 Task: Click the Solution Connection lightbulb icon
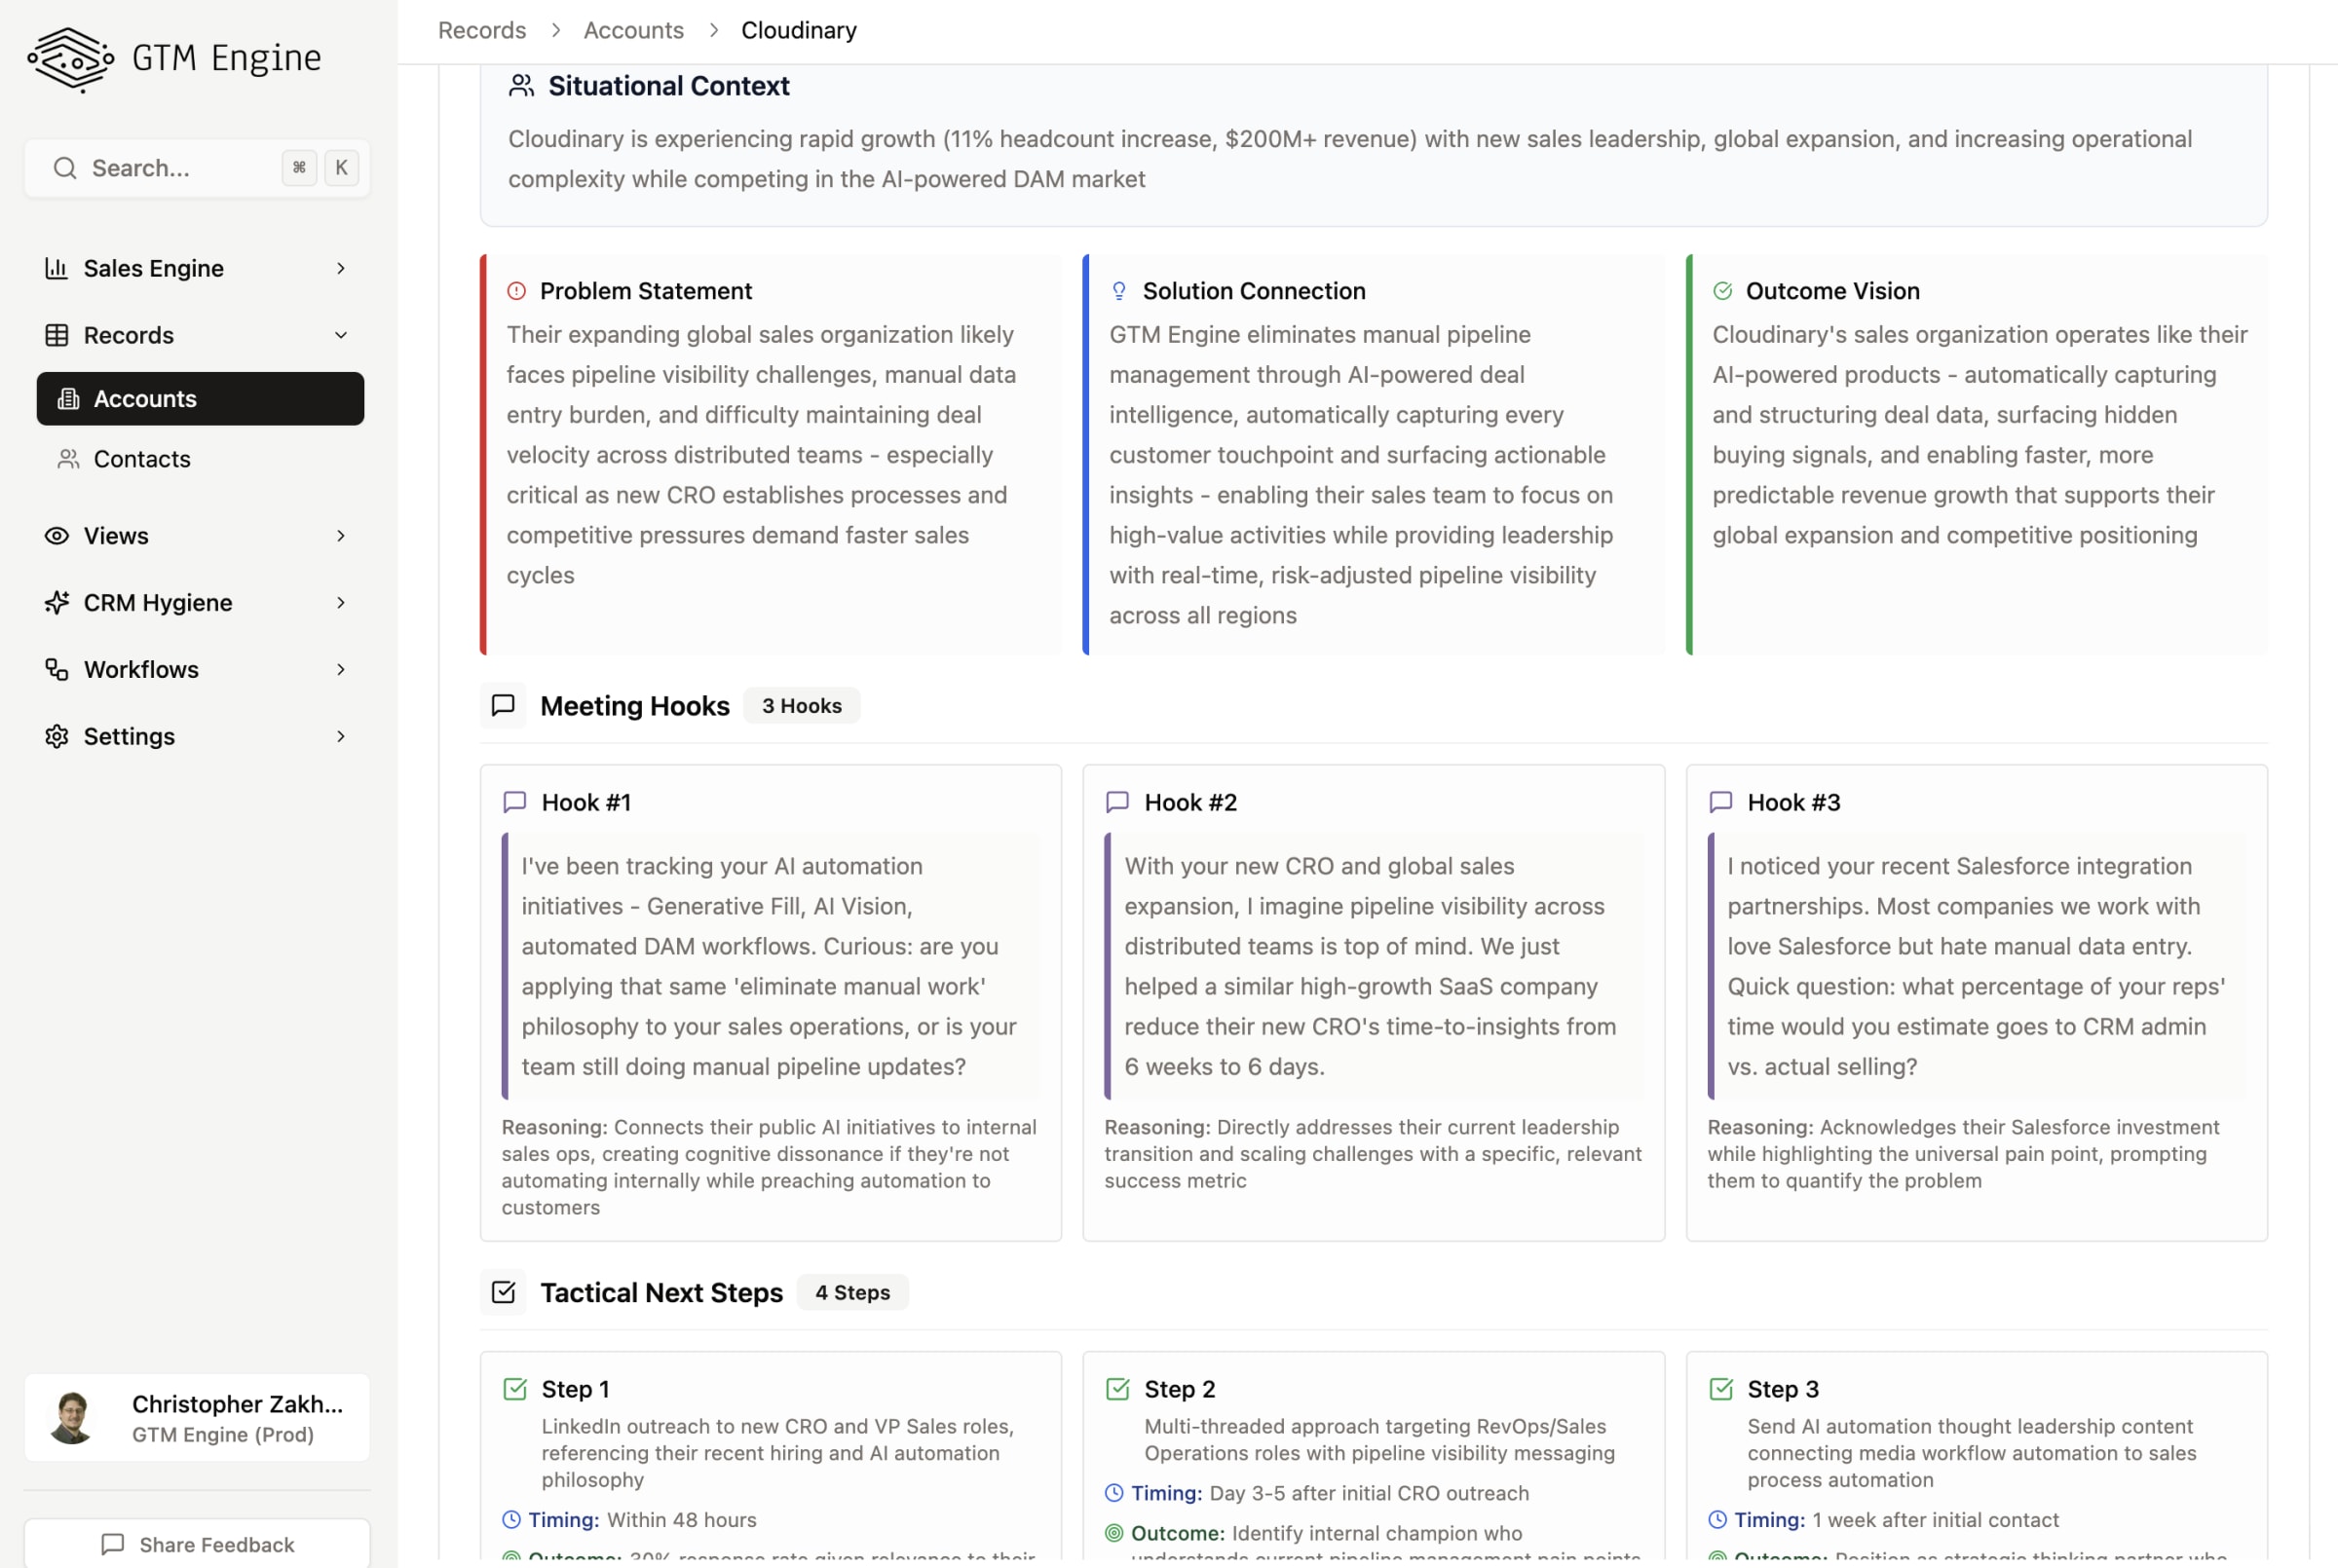click(x=1118, y=291)
